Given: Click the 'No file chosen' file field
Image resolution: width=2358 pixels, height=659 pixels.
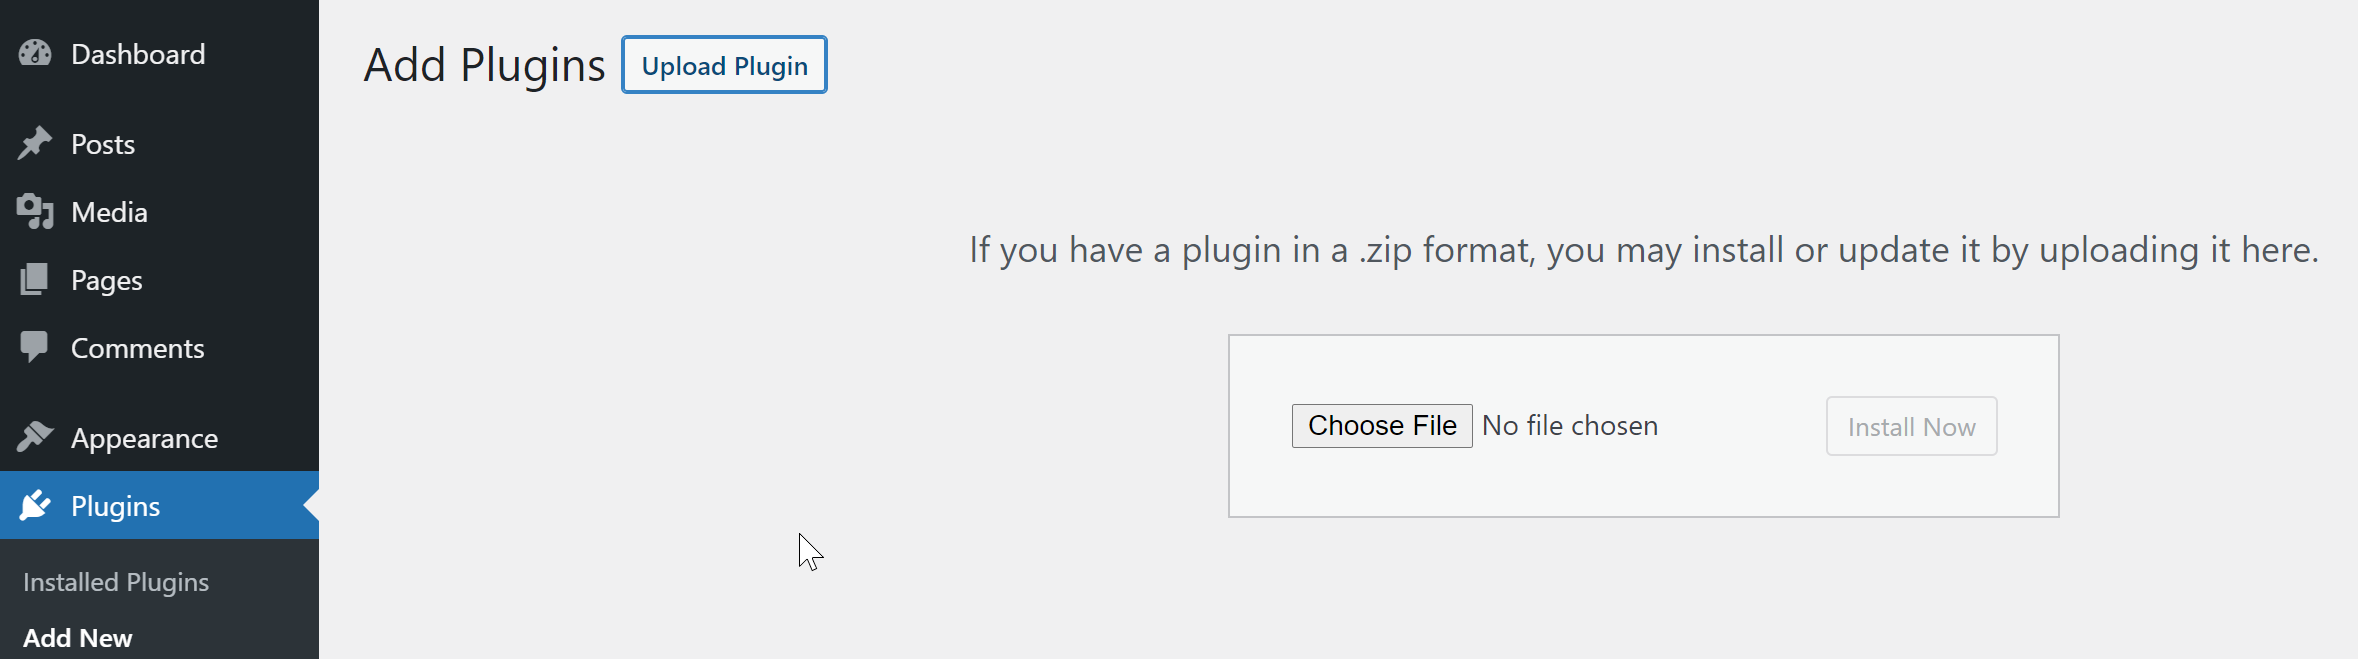Looking at the screenshot, I should coord(1569,426).
